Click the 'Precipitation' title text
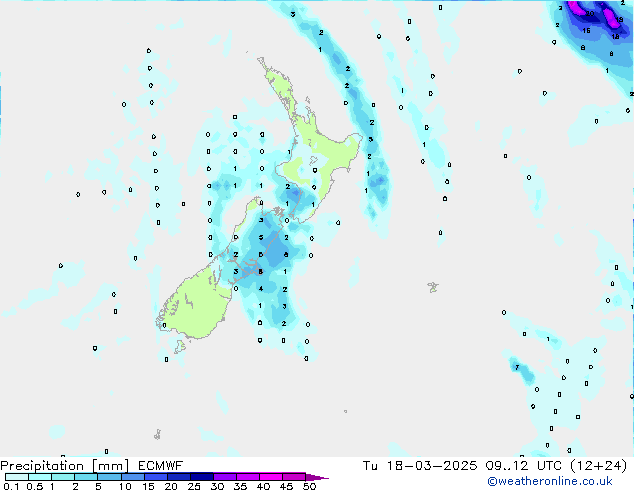Image resolution: width=634 pixels, height=490 pixels. 42,466
